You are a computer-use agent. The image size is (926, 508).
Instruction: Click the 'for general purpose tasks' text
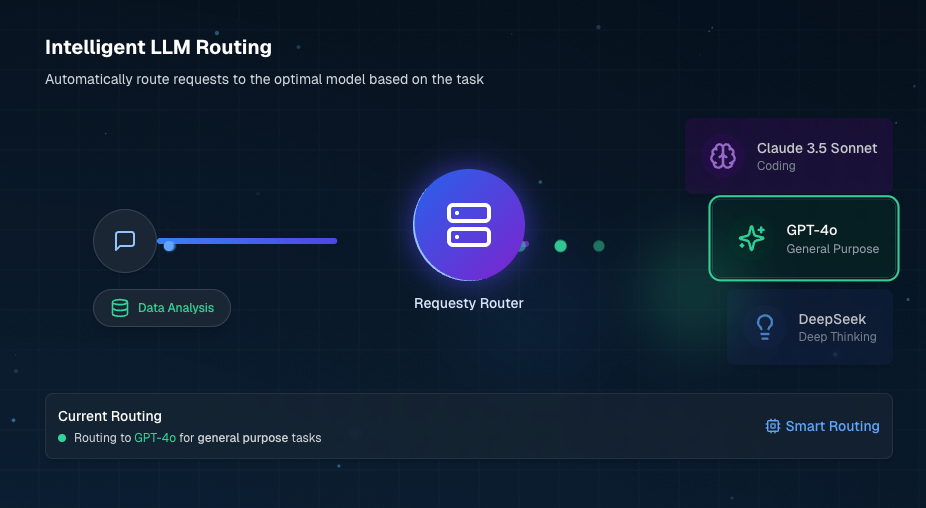coord(250,438)
